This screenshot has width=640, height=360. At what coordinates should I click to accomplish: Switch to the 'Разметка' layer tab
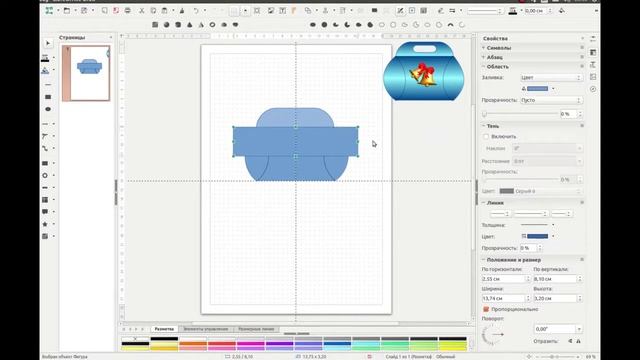click(x=164, y=329)
